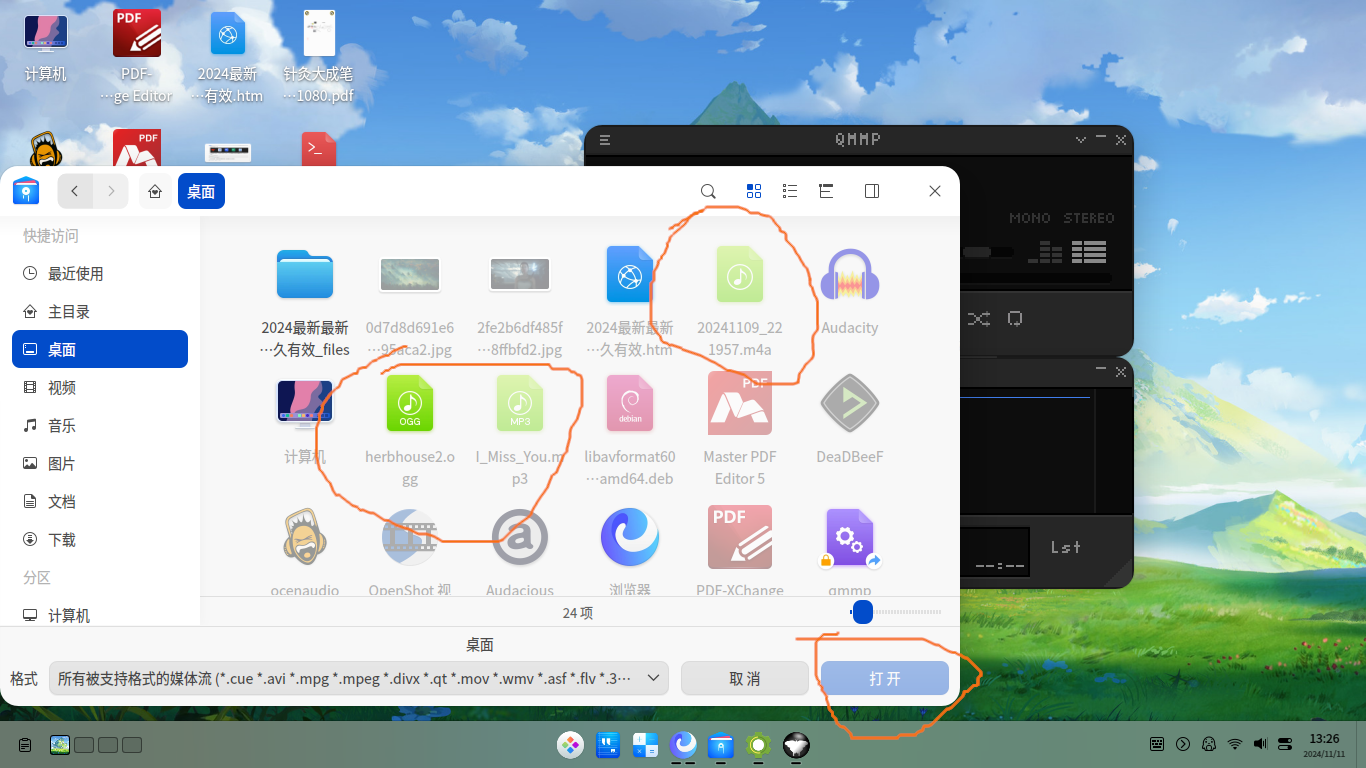Open the search in the file dialog

click(708, 191)
